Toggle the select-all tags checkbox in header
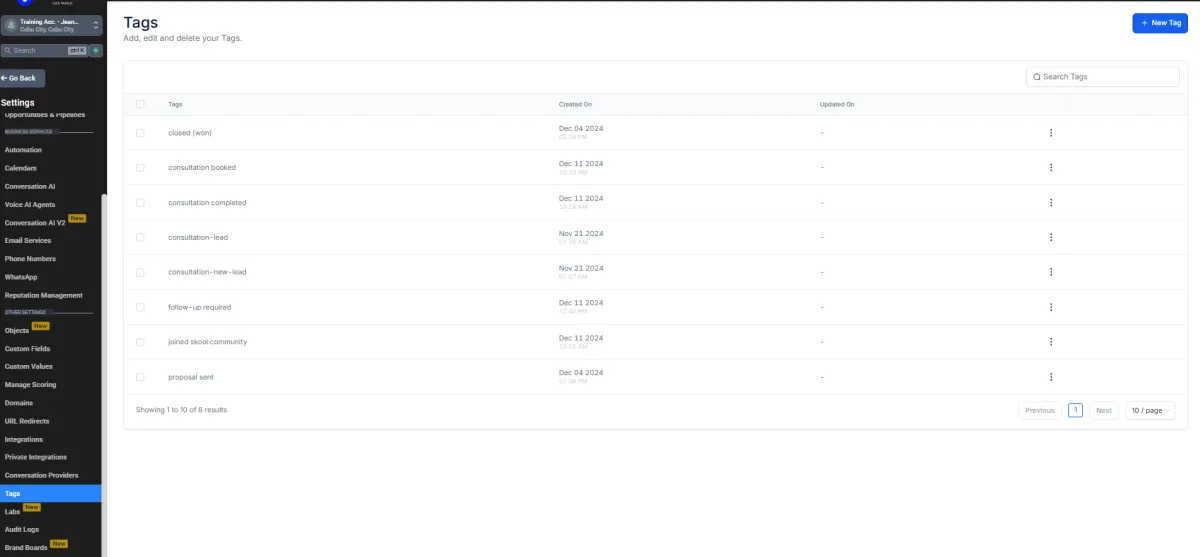1200x557 pixels. (140, 104)
